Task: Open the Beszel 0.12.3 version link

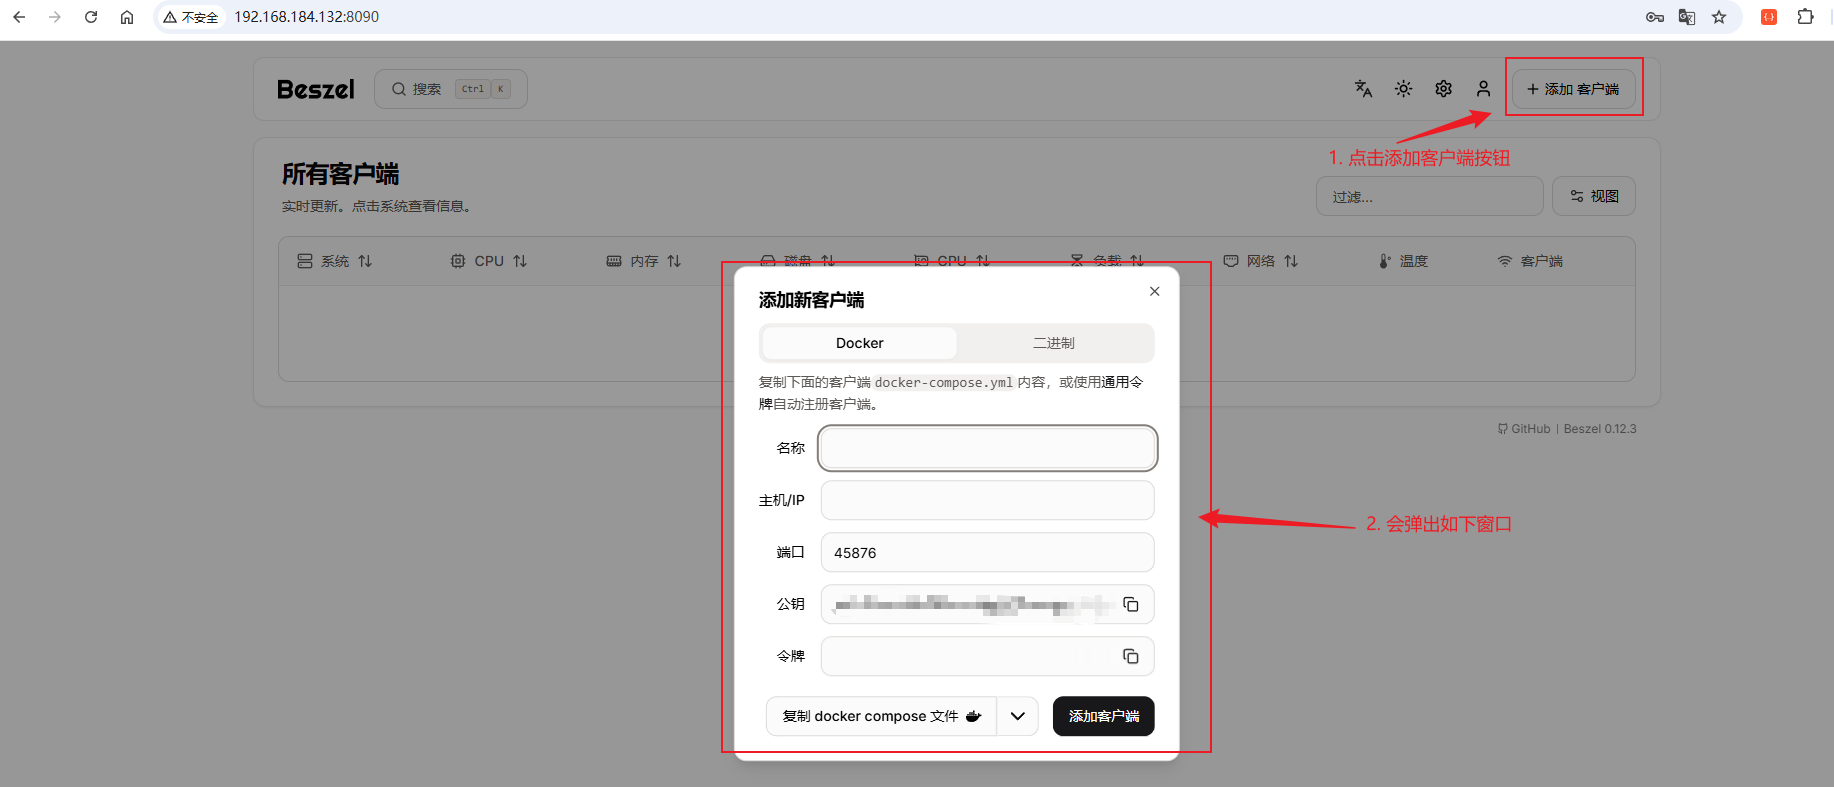Action: (x=1600, y=429)
